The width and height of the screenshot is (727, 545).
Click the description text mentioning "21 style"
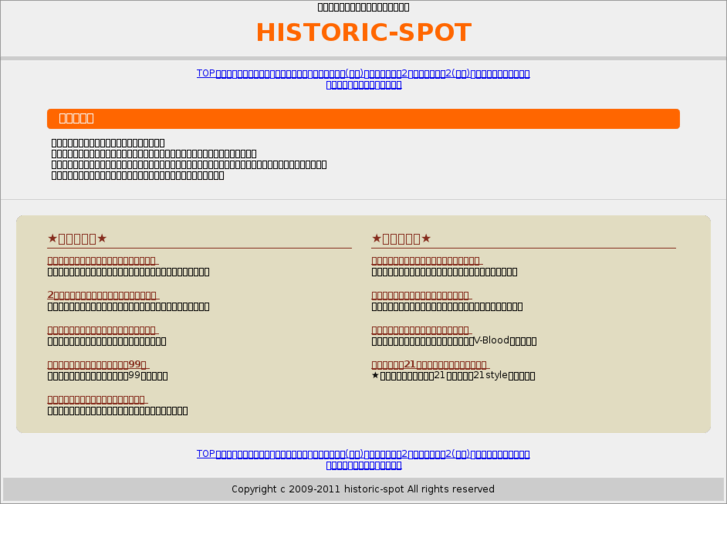[x=453, y=376]
